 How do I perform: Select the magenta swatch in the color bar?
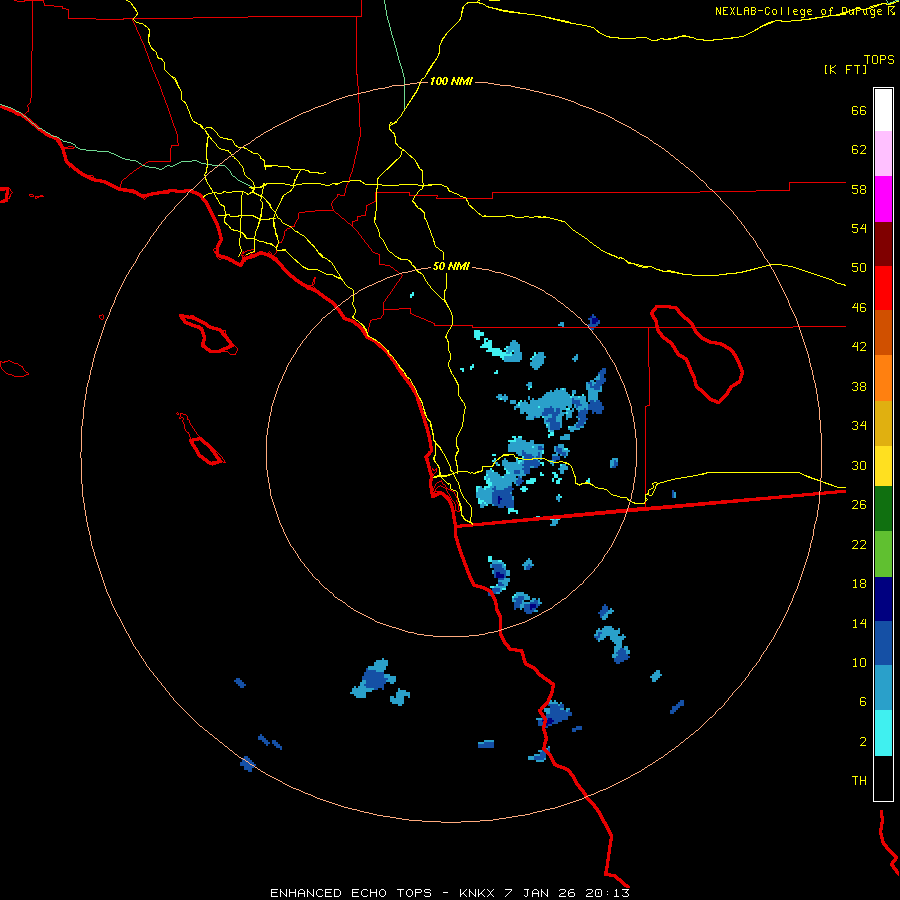pyautogui.click(x=883, y=199)
